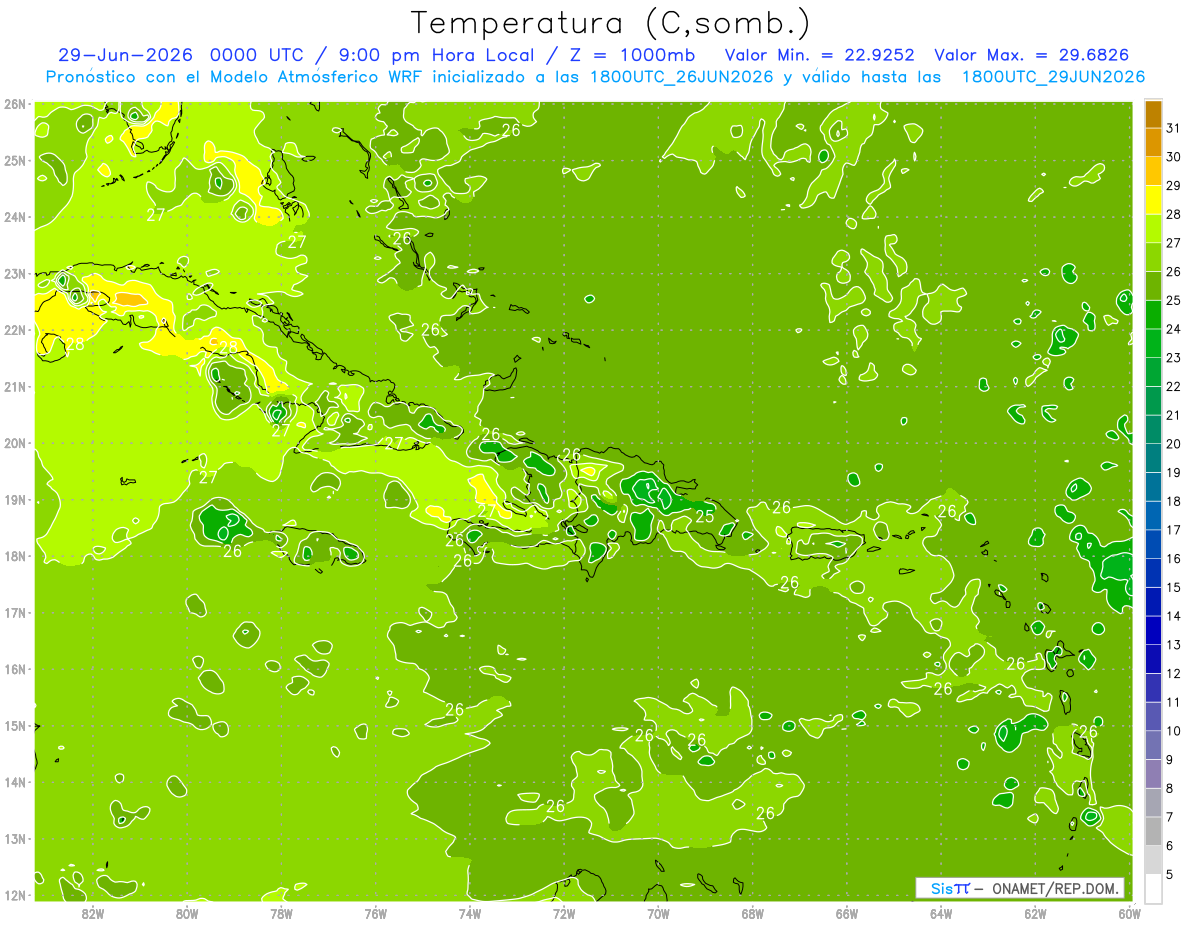
Task: Click the 14N latitude axis label
Action: pyautogui.click(x=14, y=782)
